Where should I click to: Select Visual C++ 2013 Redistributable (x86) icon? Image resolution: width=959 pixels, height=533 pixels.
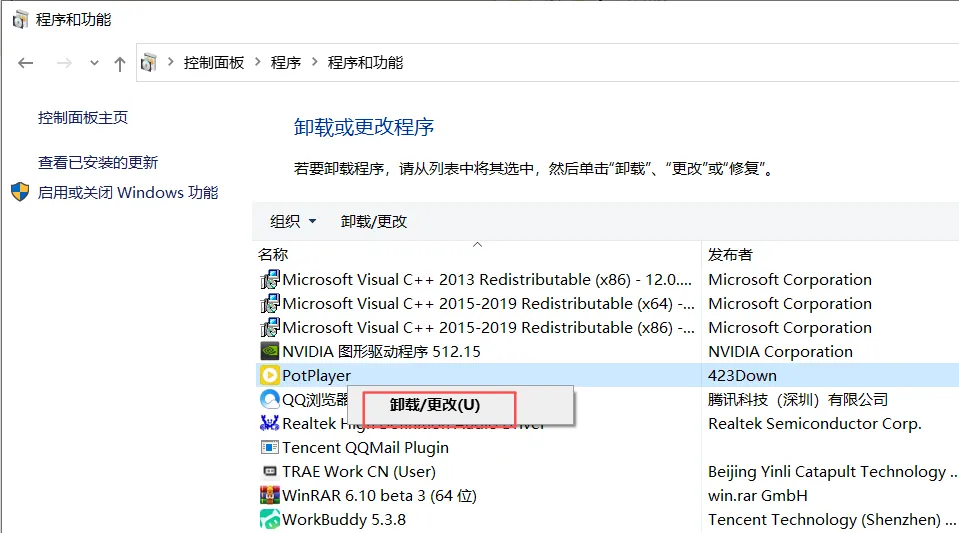click(x=270, y=280)
